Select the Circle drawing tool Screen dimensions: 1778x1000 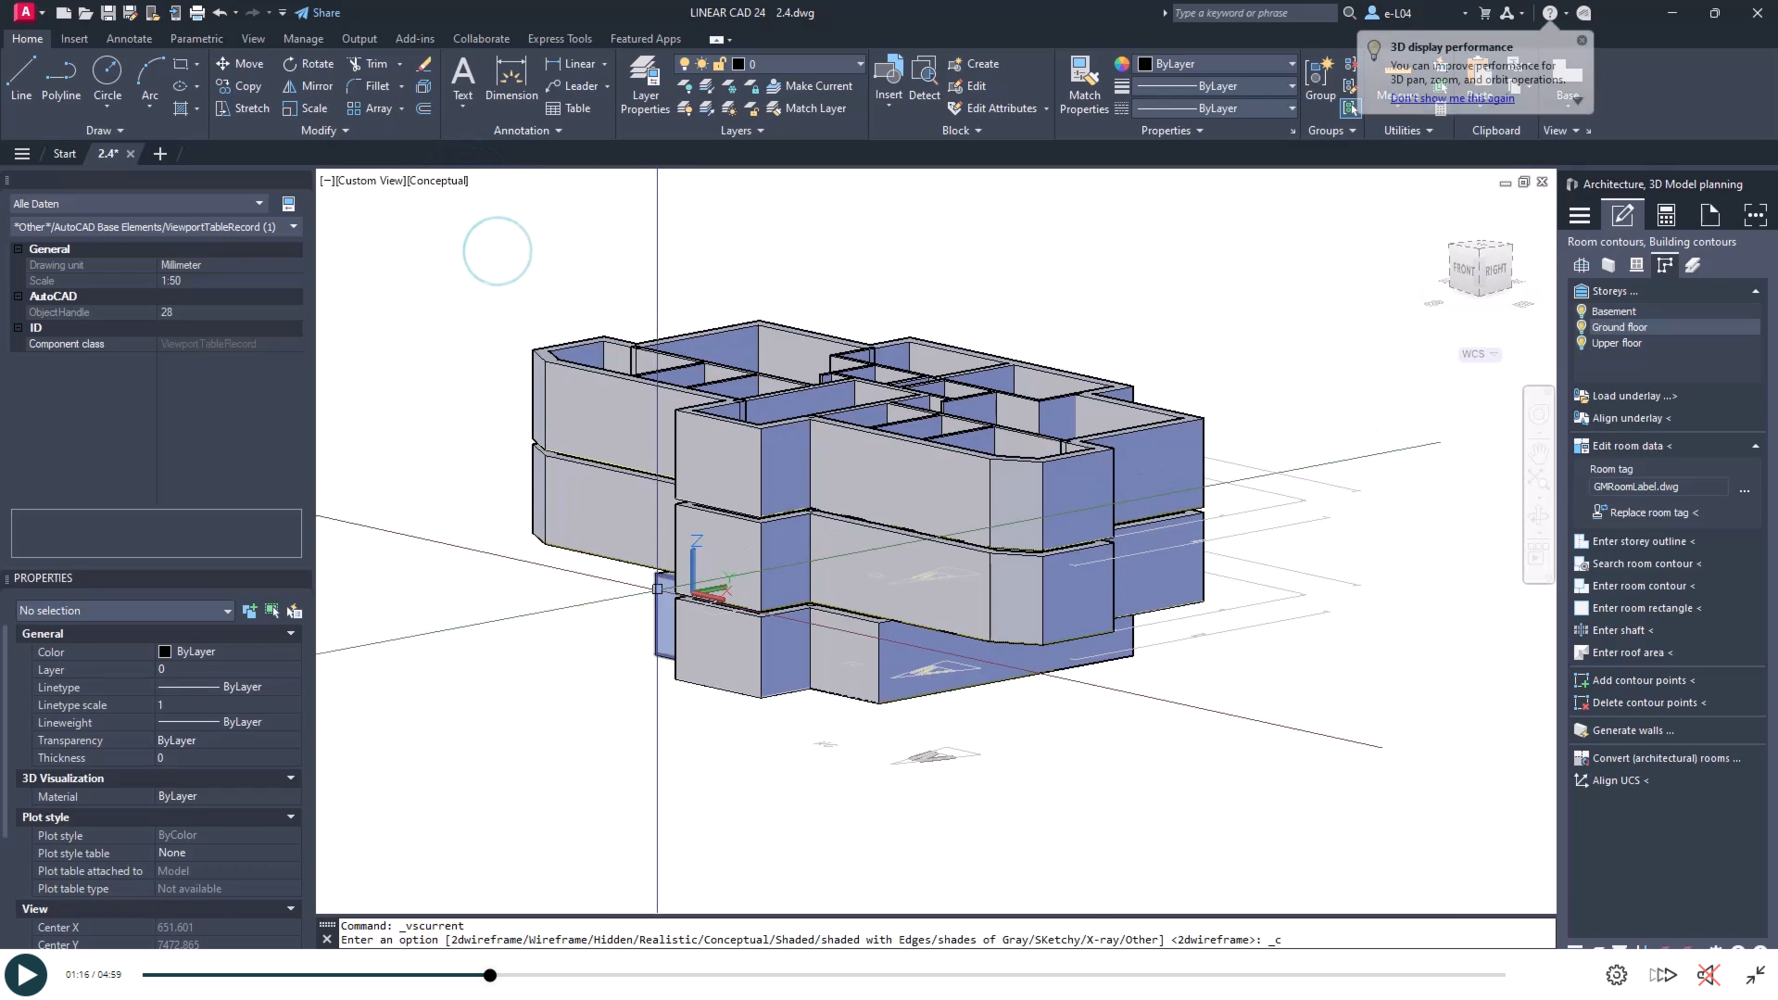(x=107, y=79)
